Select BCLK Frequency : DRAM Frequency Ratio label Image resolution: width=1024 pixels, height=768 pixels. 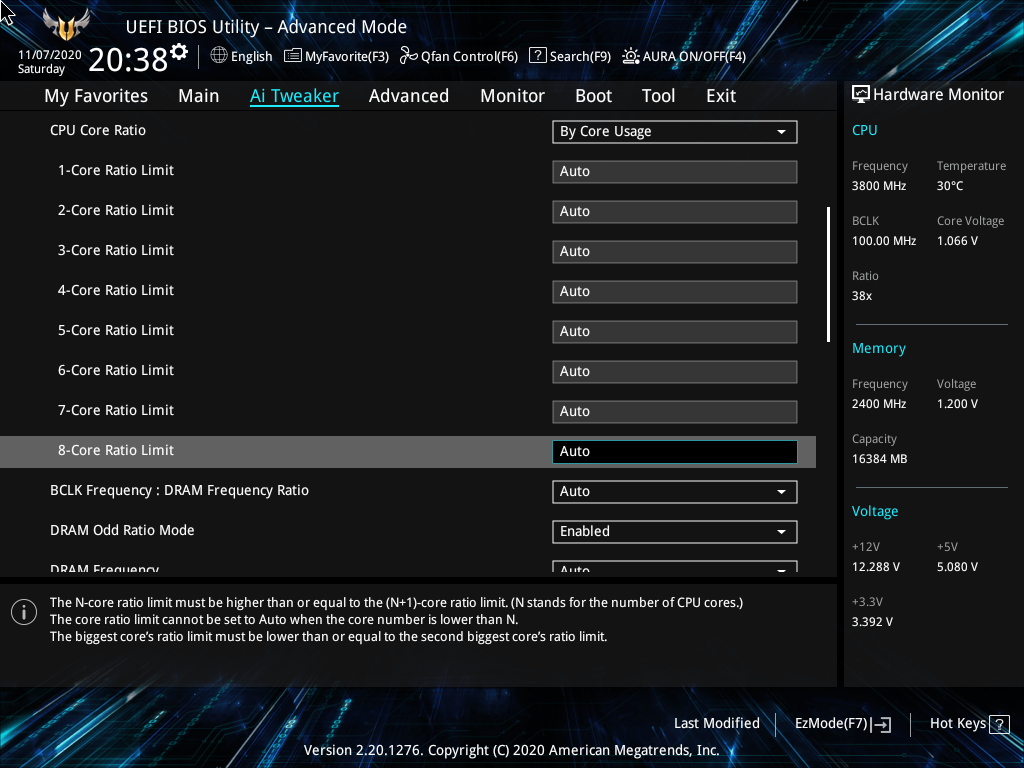tap(180, 490)
